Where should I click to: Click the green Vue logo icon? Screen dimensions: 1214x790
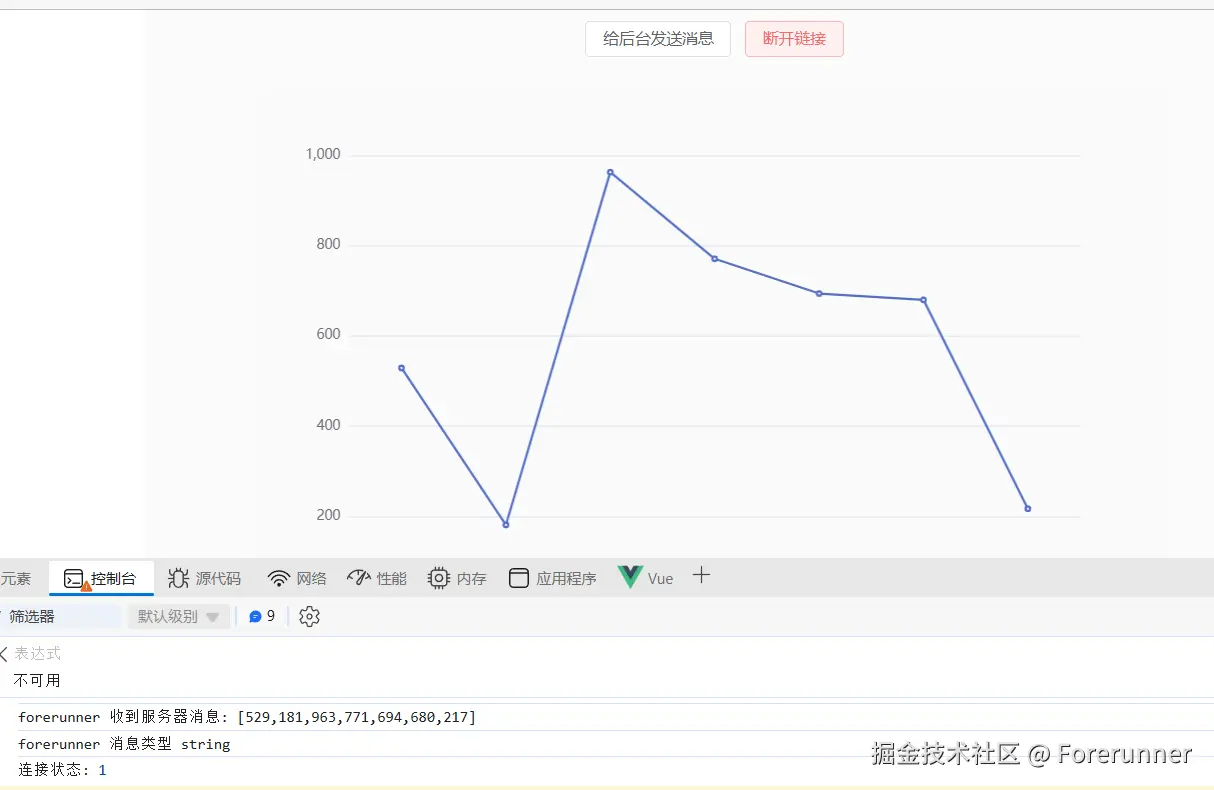pyautogui.click(x=630, y=577)
